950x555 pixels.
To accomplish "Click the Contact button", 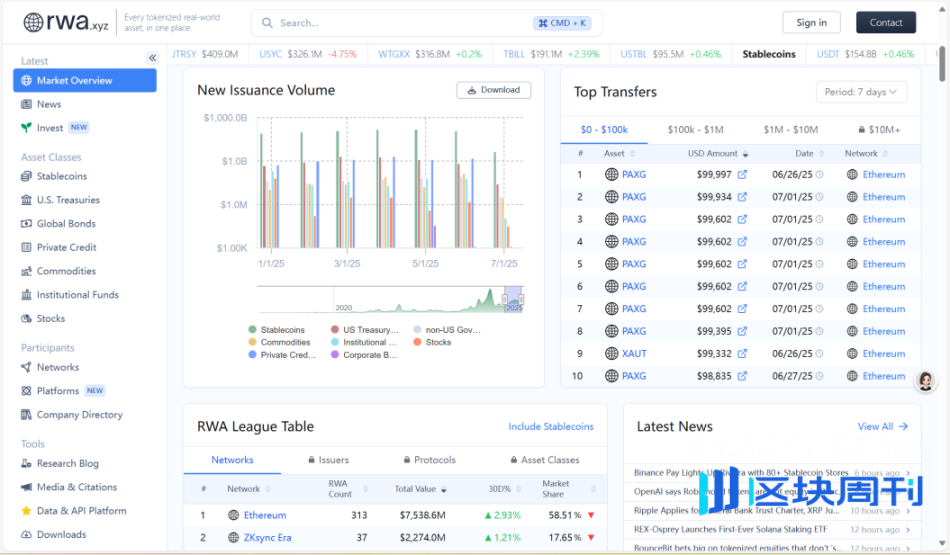I will [886, 22].
